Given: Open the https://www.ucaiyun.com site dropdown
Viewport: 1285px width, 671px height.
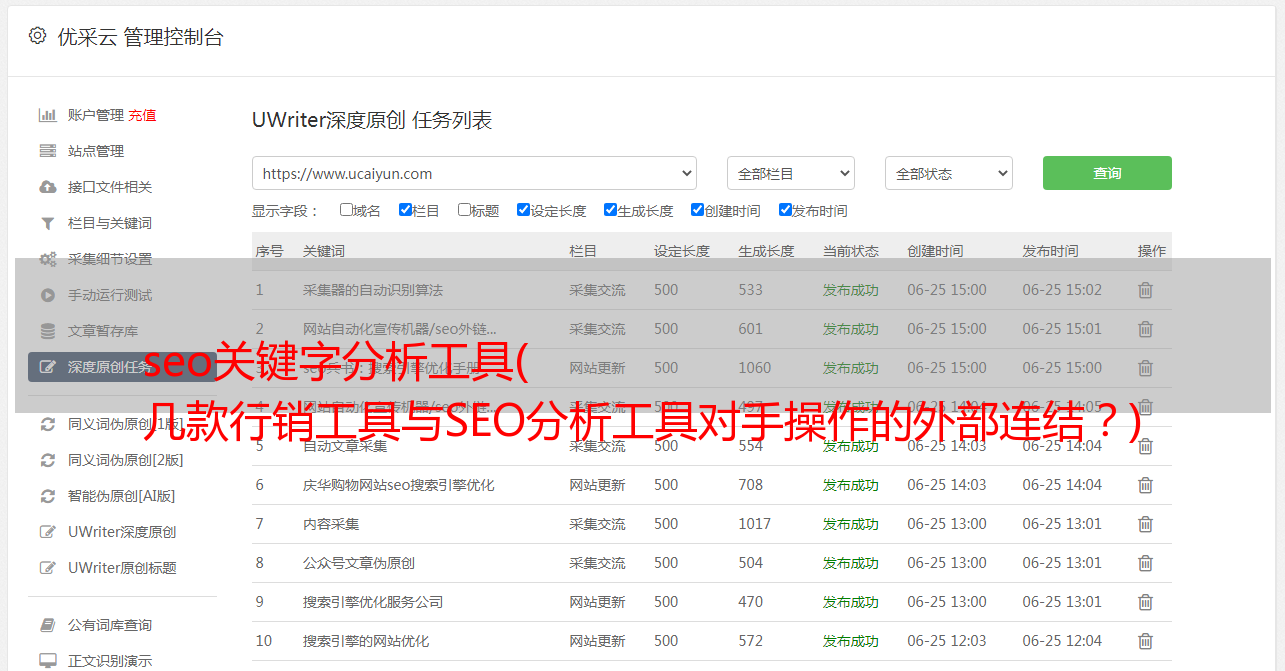Looking at the screenshot, I should click(474, 173).
